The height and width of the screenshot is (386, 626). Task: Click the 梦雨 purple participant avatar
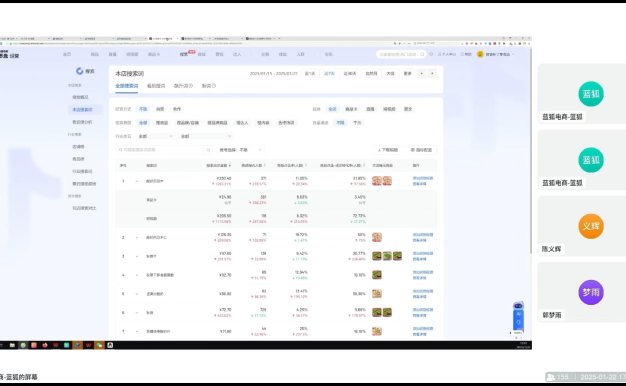(591, 292)
